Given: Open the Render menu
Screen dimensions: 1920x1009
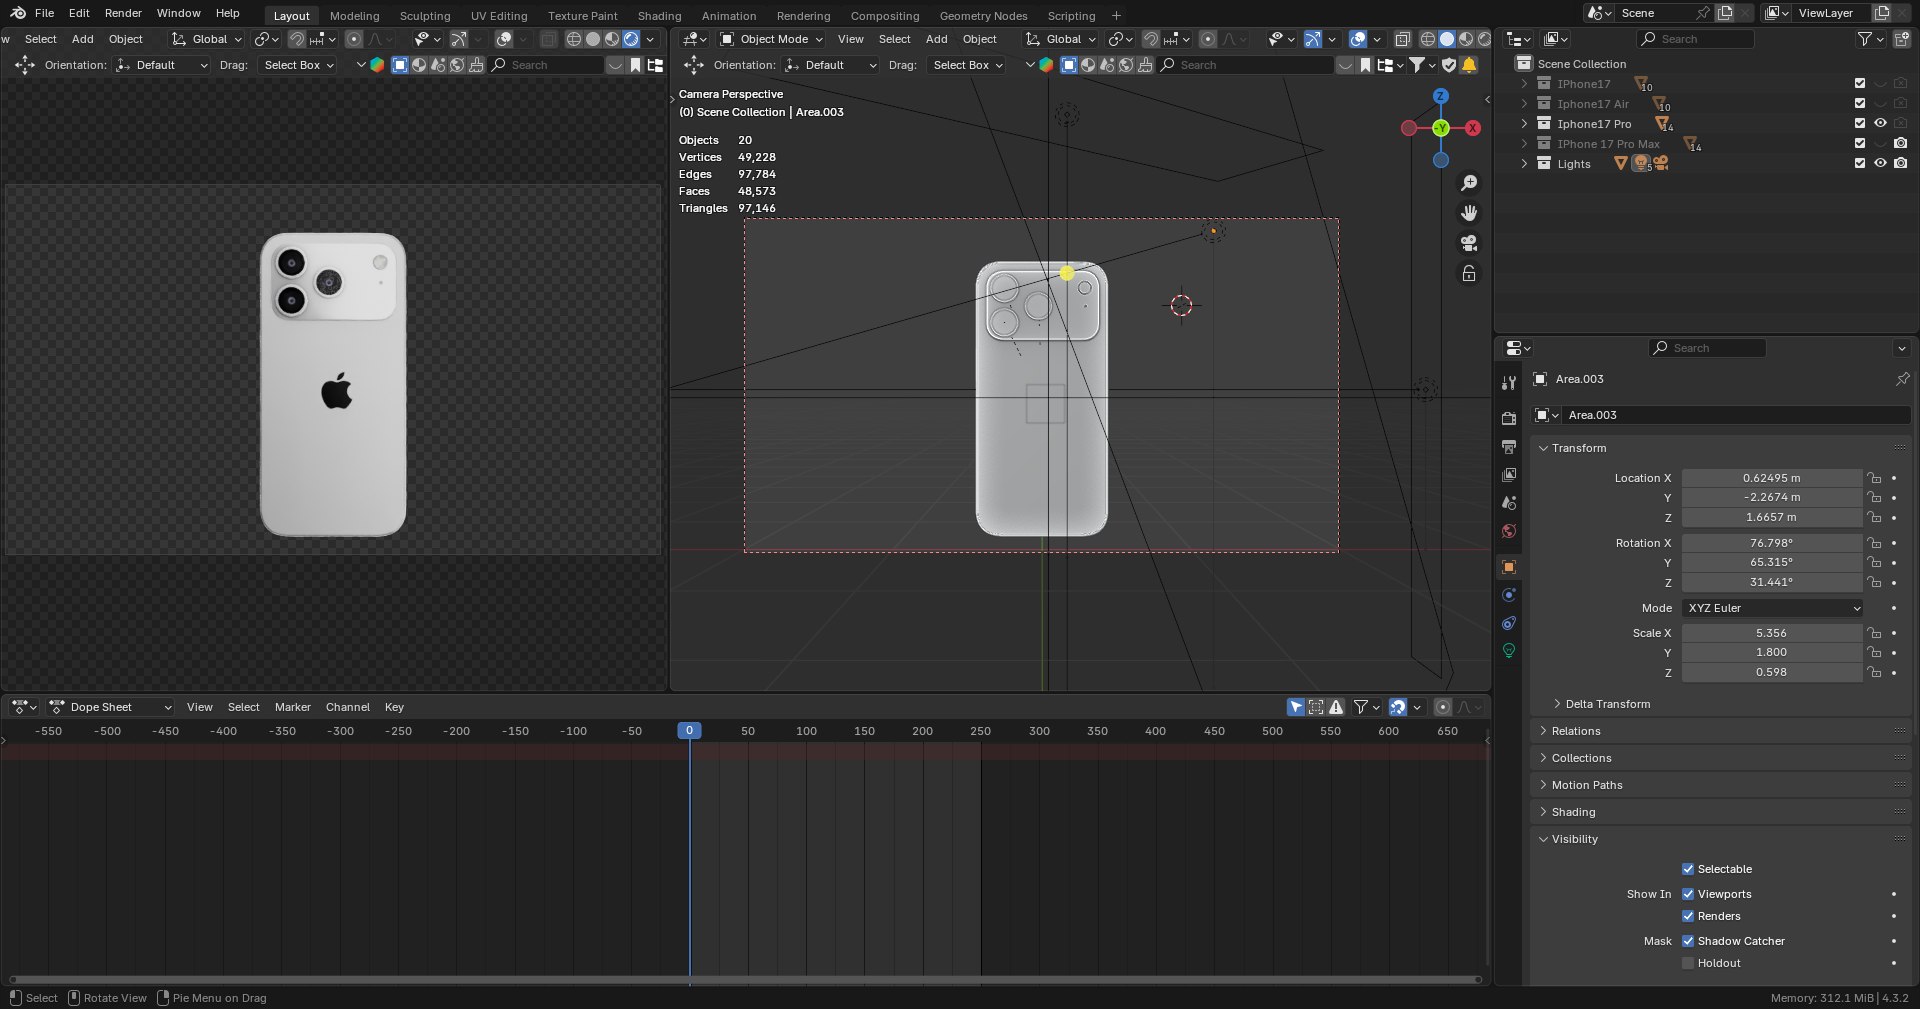Looking at the screenshot, I should click(123, 13).
